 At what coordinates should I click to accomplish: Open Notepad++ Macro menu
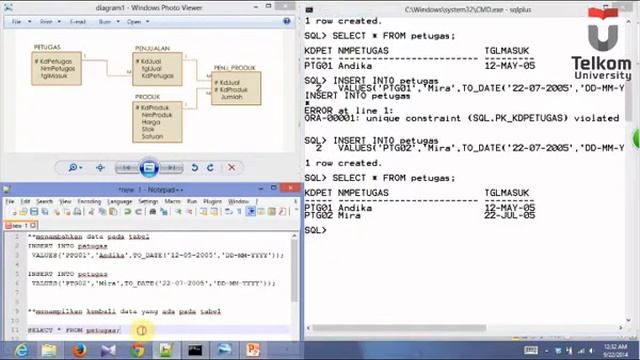(173, 202)
